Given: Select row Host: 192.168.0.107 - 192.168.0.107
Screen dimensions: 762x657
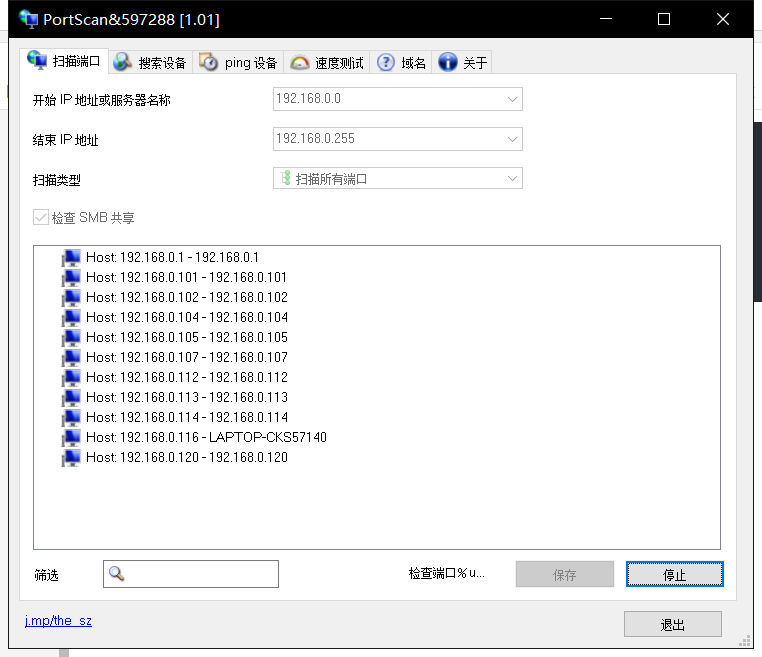Looking at the screenshot, I should click(187, 358).
